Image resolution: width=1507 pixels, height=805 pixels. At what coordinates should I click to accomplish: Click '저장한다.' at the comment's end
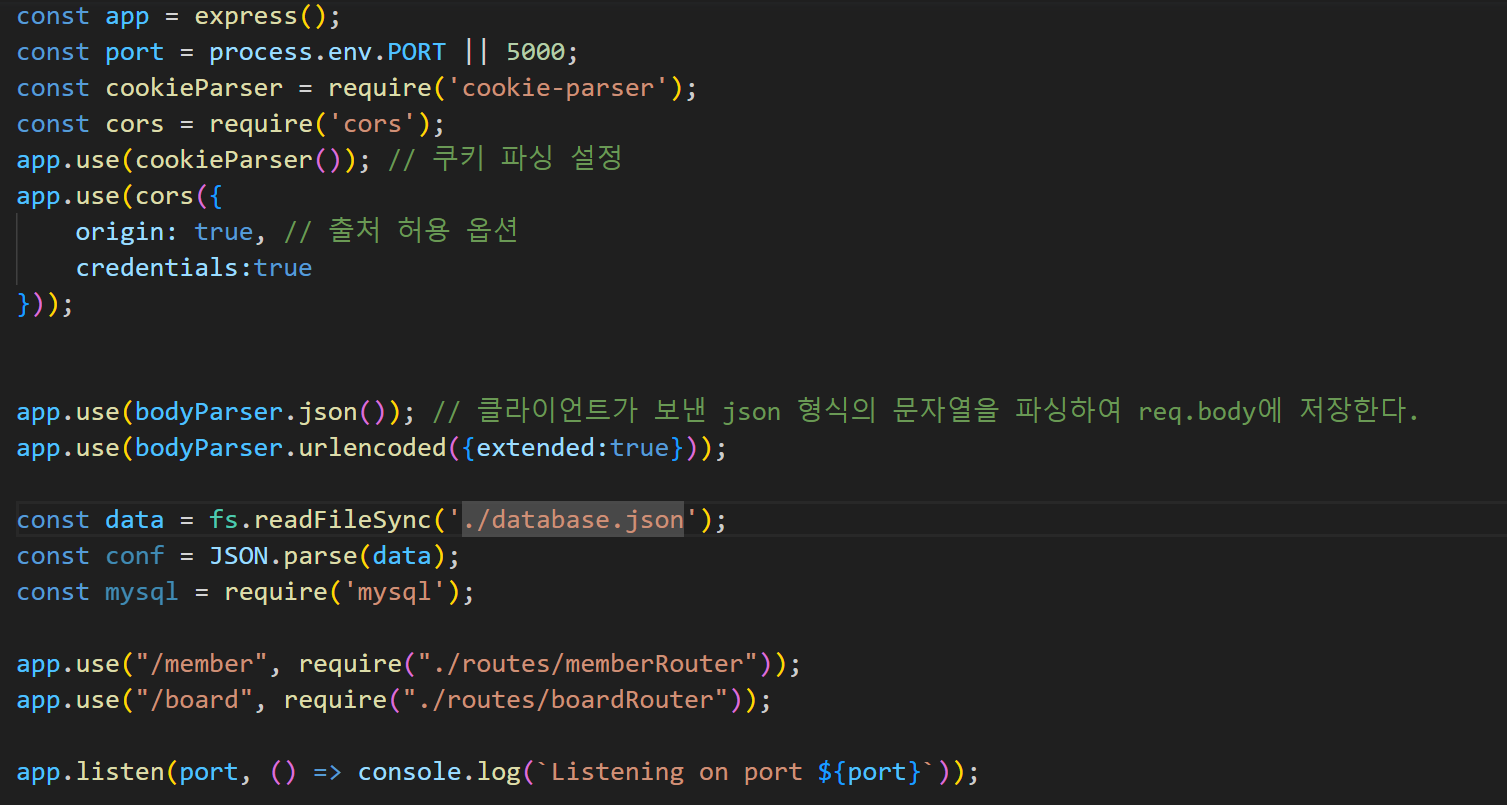pyautogui.click(x=1360, y=412)
